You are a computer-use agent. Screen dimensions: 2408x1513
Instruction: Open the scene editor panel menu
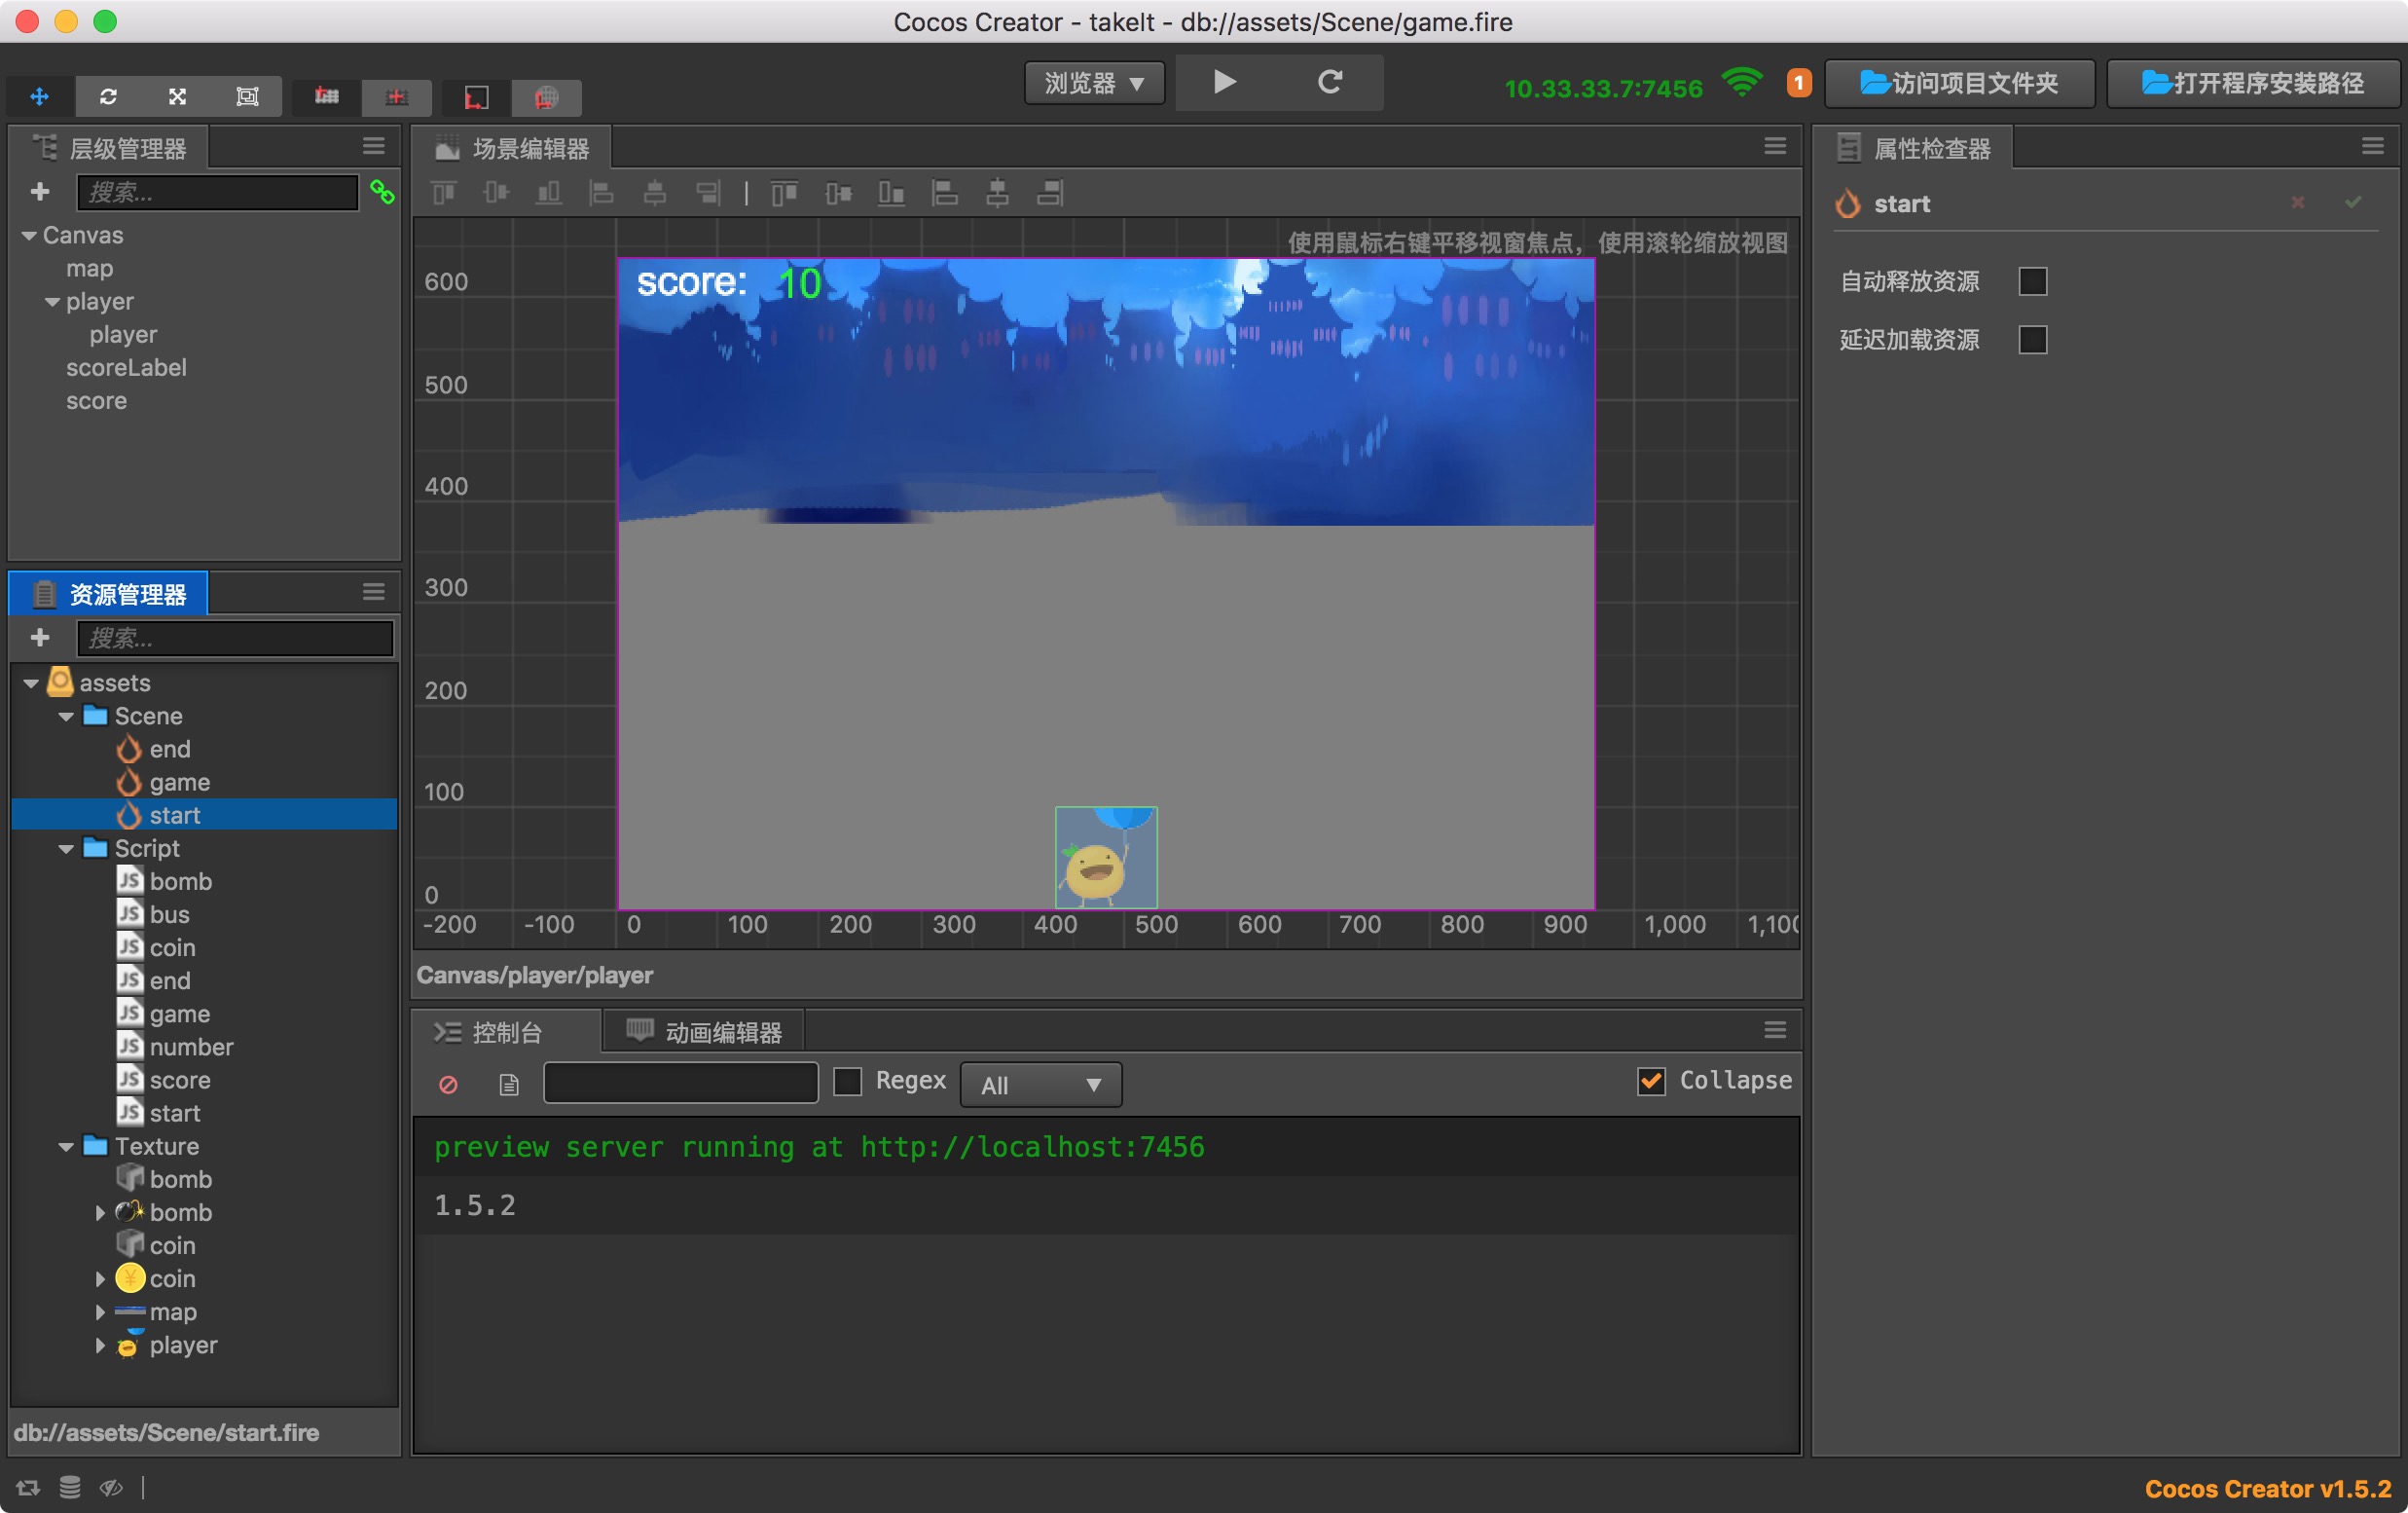click(x=1774, y=147)
